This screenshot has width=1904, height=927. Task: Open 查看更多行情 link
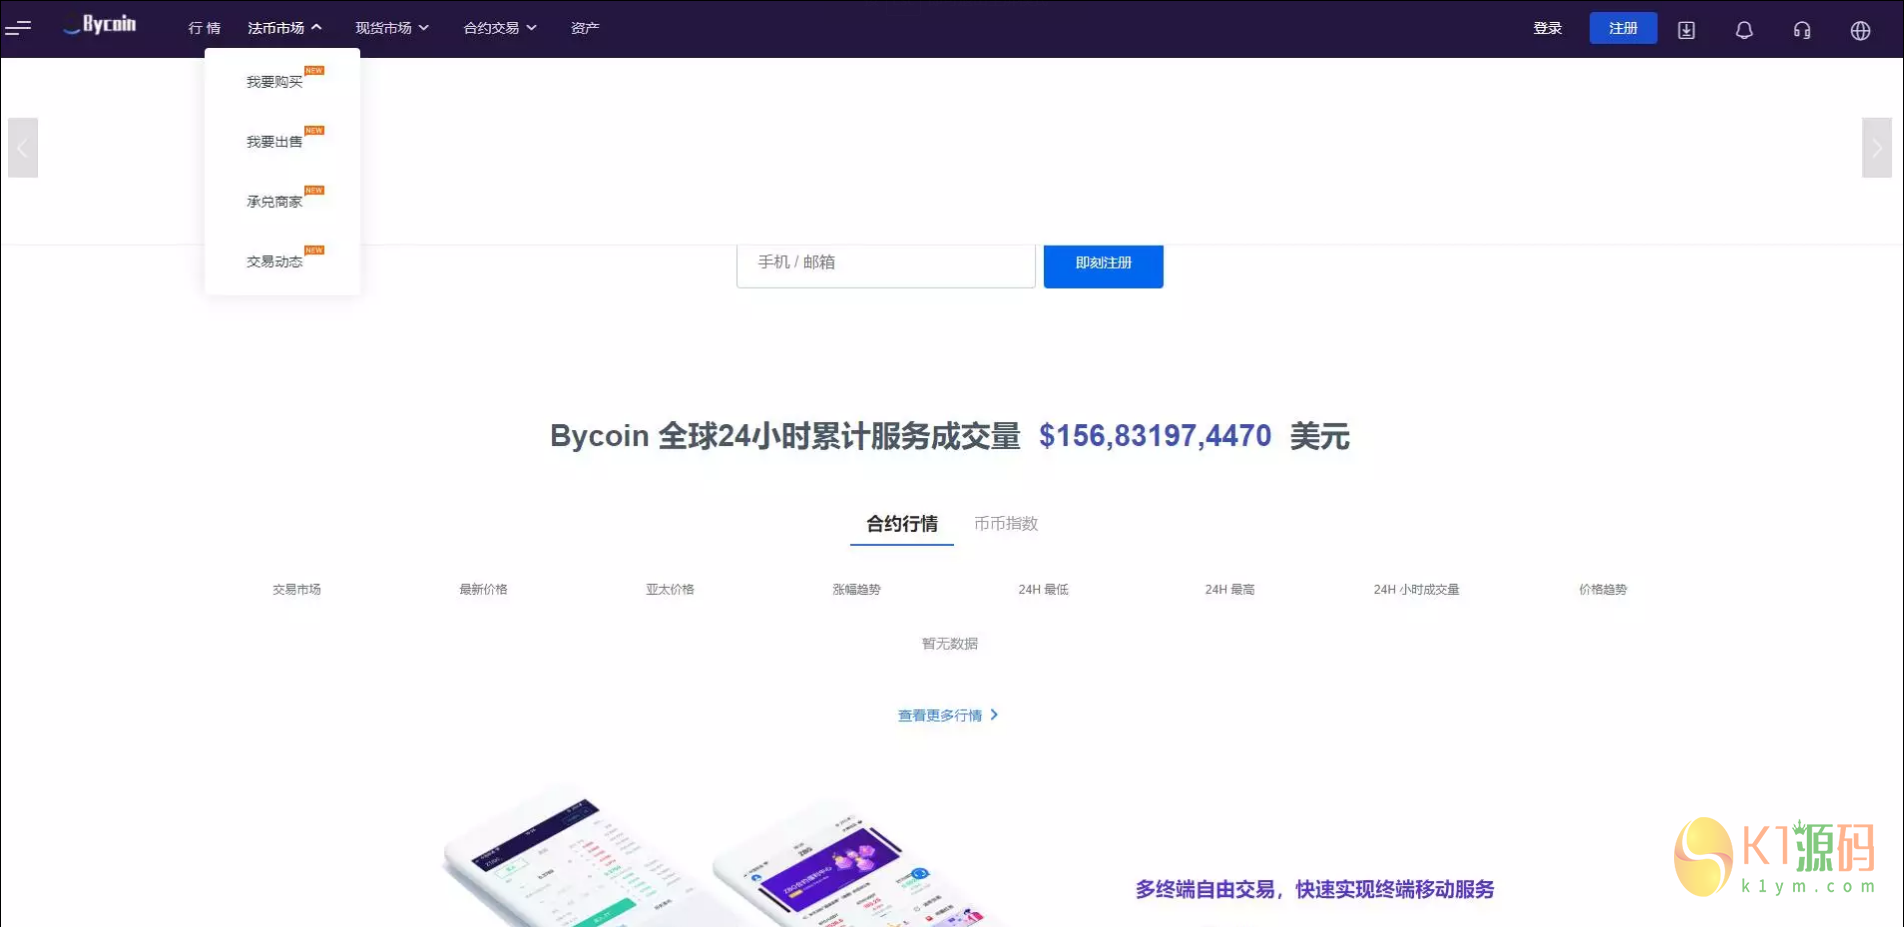click(948, 715)
